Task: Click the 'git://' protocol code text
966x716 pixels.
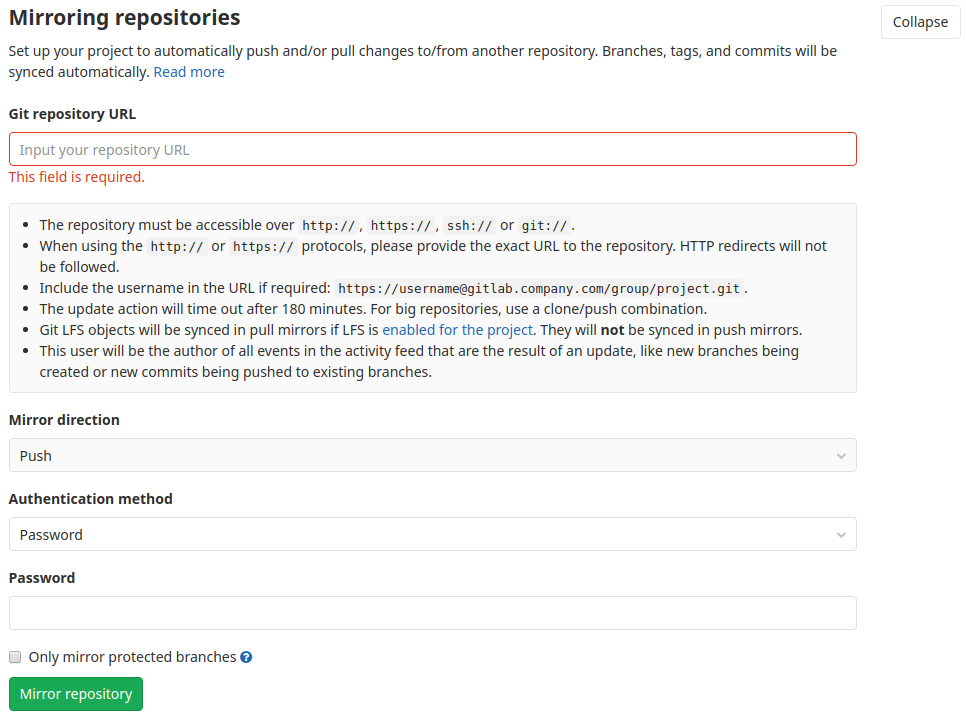Action: 544,226
